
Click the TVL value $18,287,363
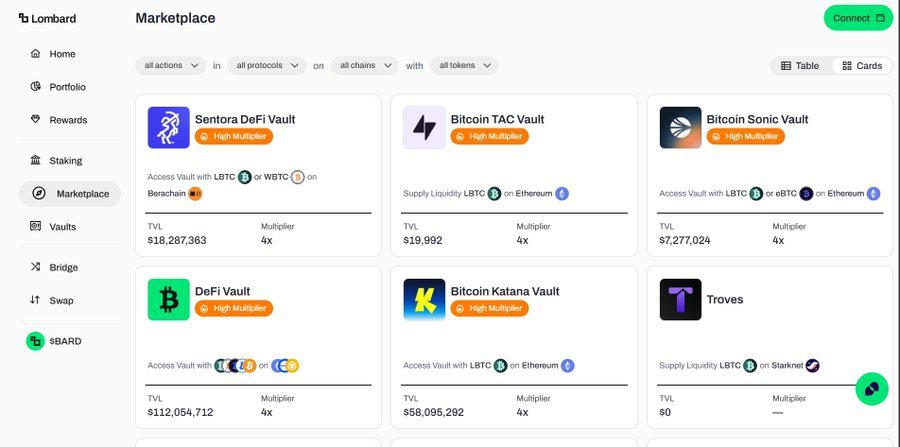[177, 240]
